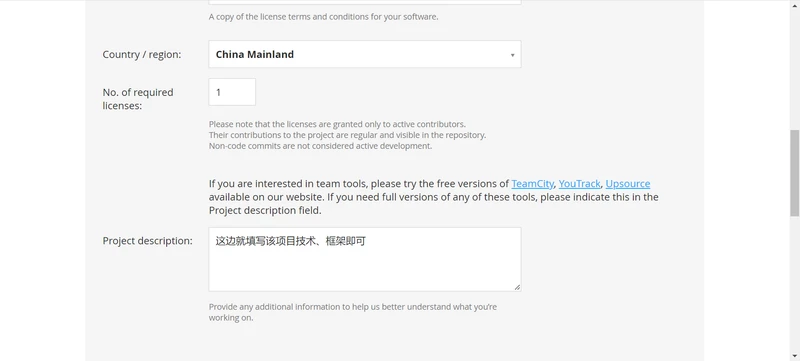This screenshot has height=361, width=800.
Task: Focus the number of required licenses field
Action: coord(232,92)
